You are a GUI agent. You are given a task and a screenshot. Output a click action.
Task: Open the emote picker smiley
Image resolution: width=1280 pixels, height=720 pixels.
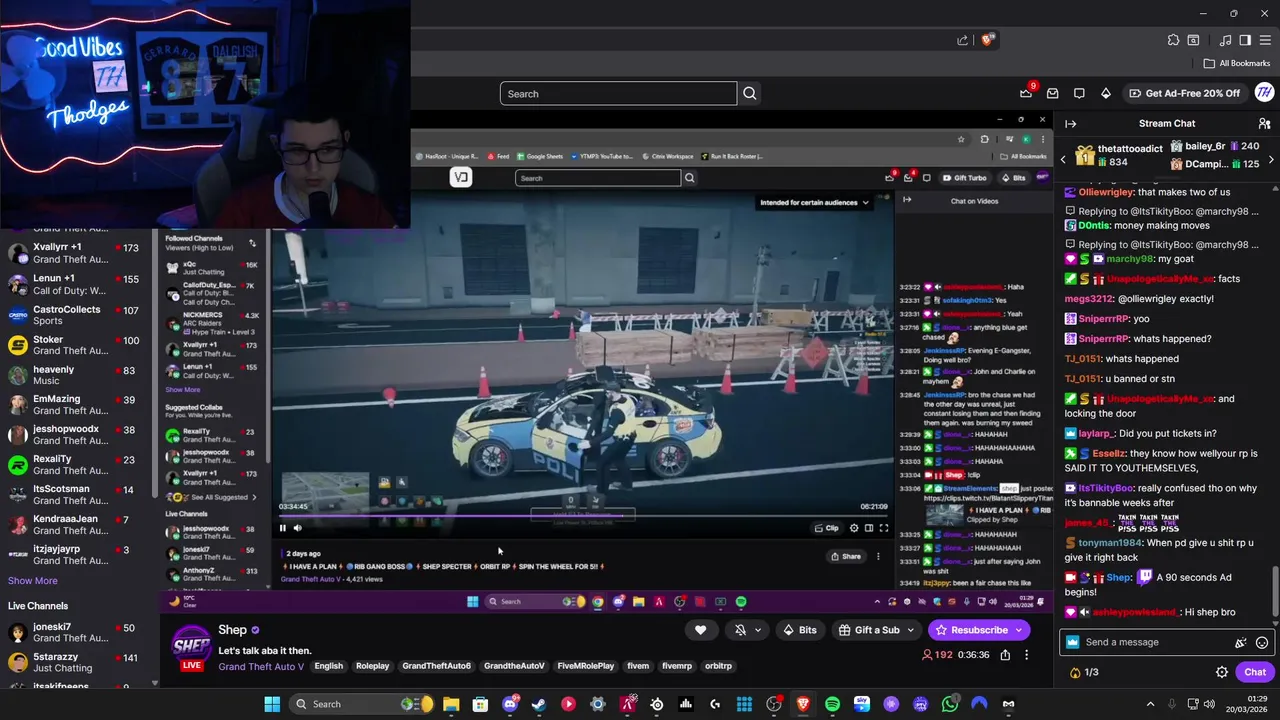(1262, 642)
